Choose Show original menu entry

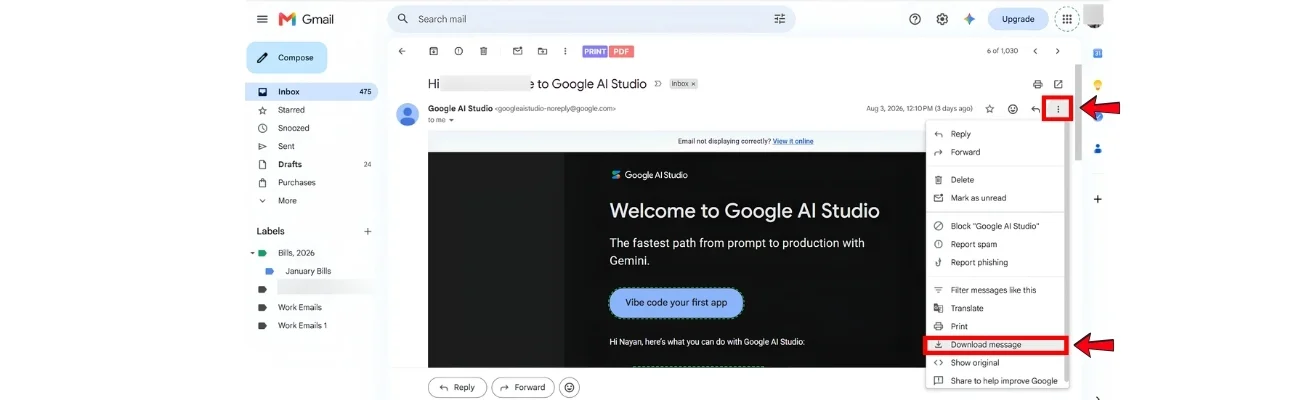pos(997,363)
